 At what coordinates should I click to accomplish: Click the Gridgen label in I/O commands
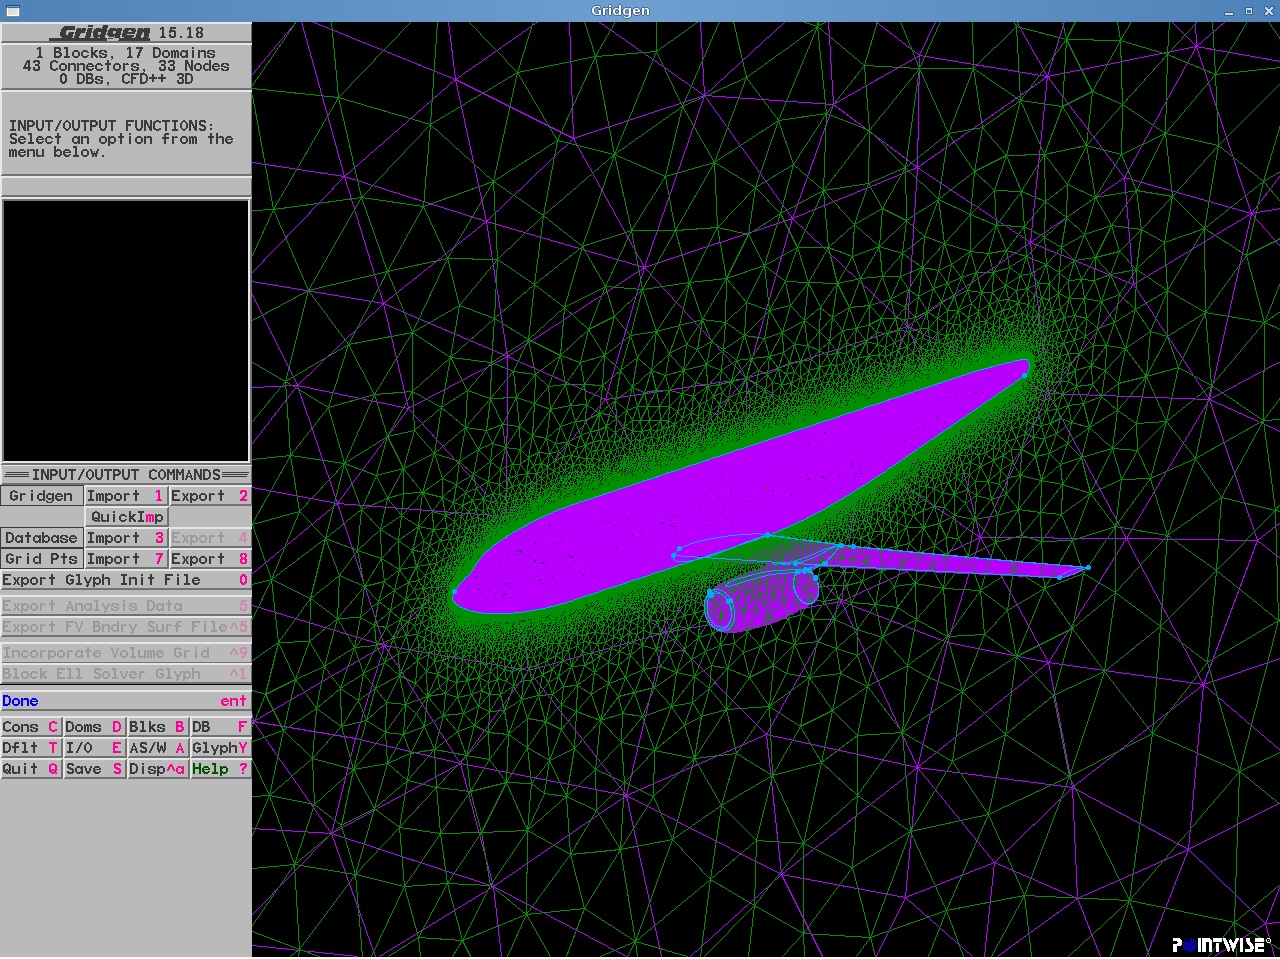tap(42, 496)
